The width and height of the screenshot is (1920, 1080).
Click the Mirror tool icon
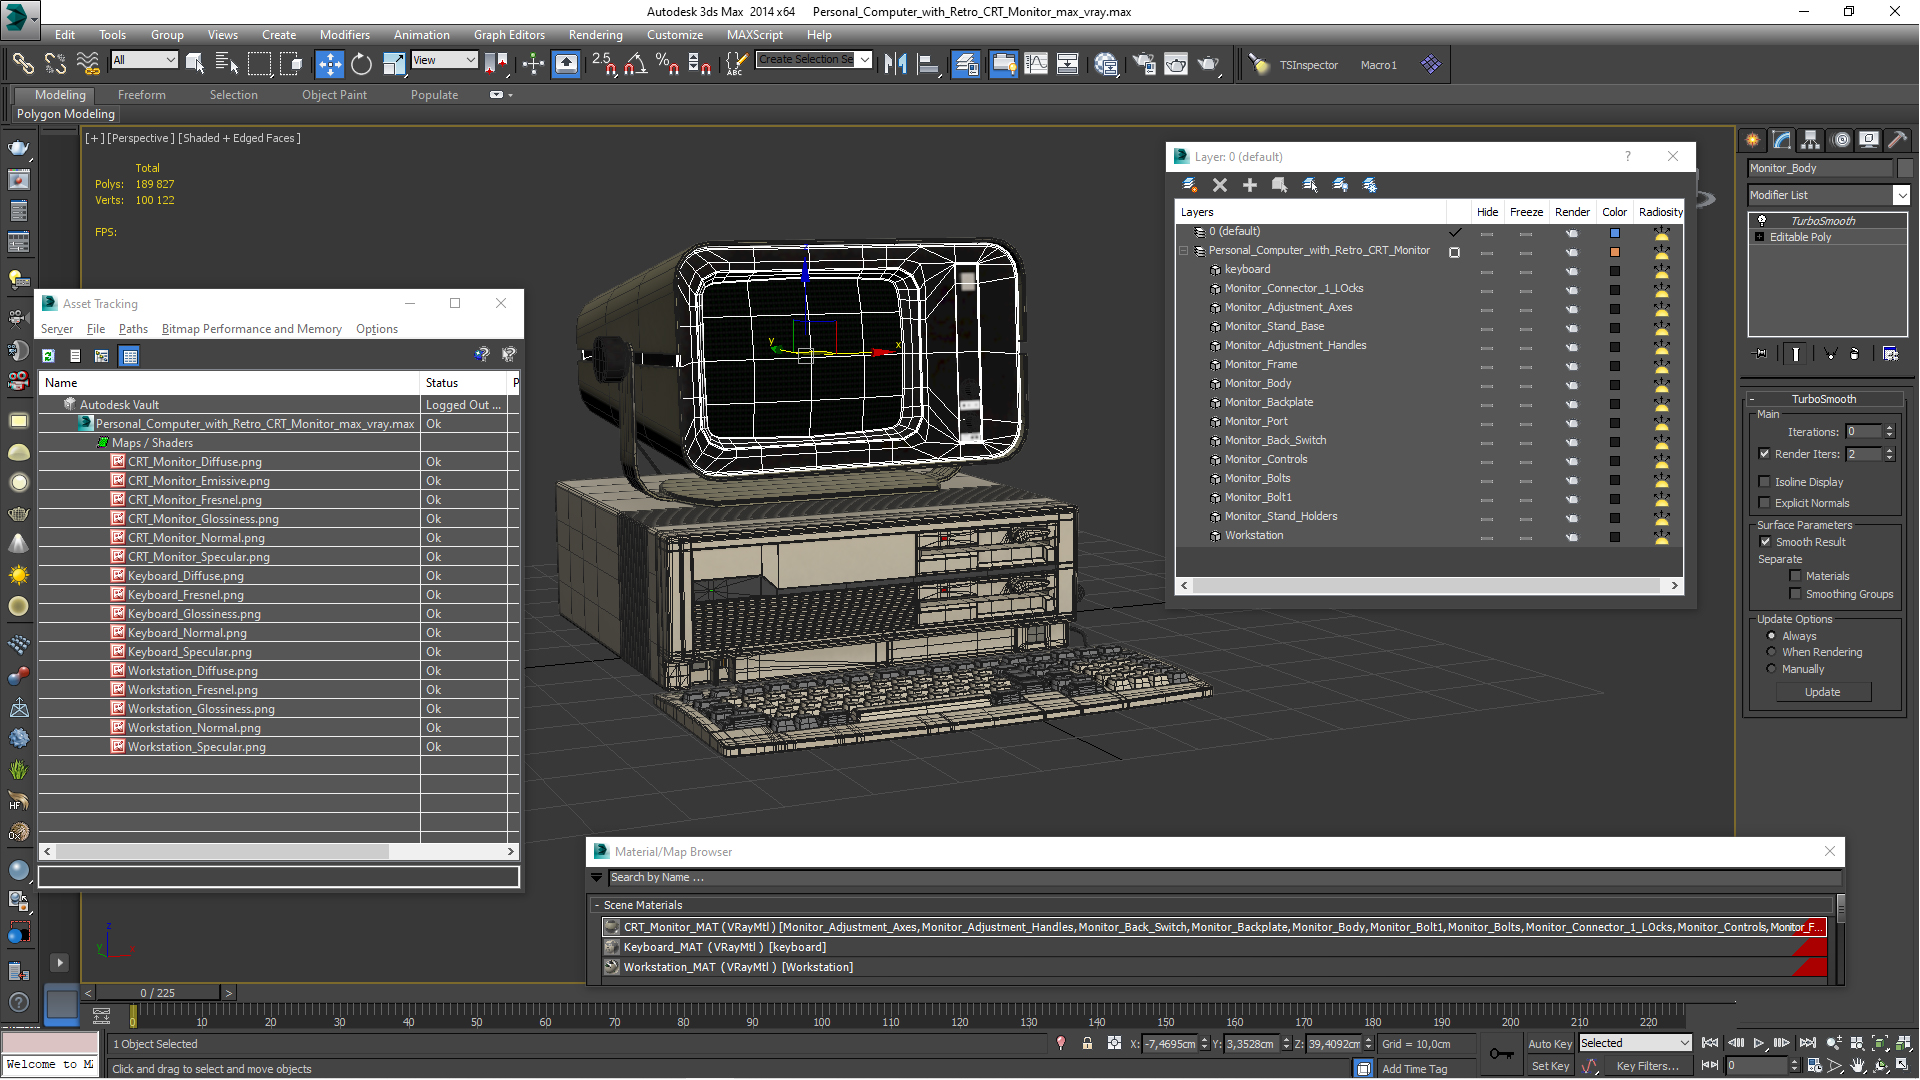[895, 64]
